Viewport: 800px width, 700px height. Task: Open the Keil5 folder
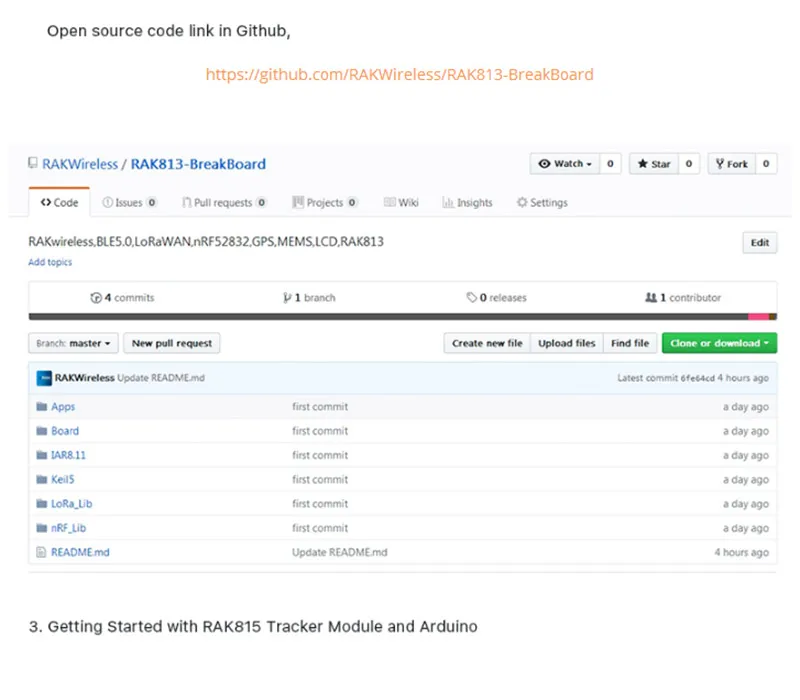(x=63, y=480)
